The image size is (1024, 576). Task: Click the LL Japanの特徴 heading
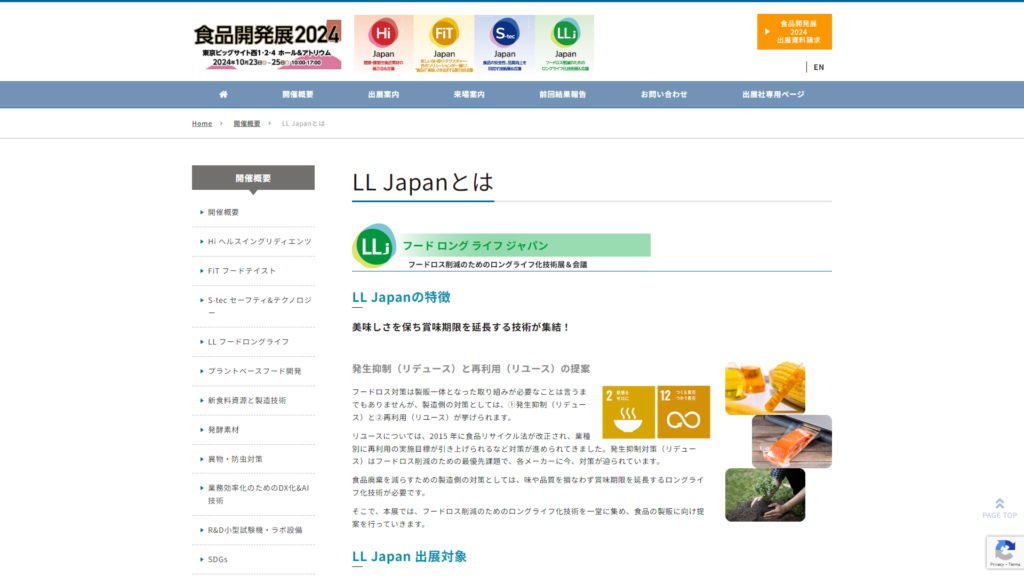pyautogui.click(x=401, y=297)
